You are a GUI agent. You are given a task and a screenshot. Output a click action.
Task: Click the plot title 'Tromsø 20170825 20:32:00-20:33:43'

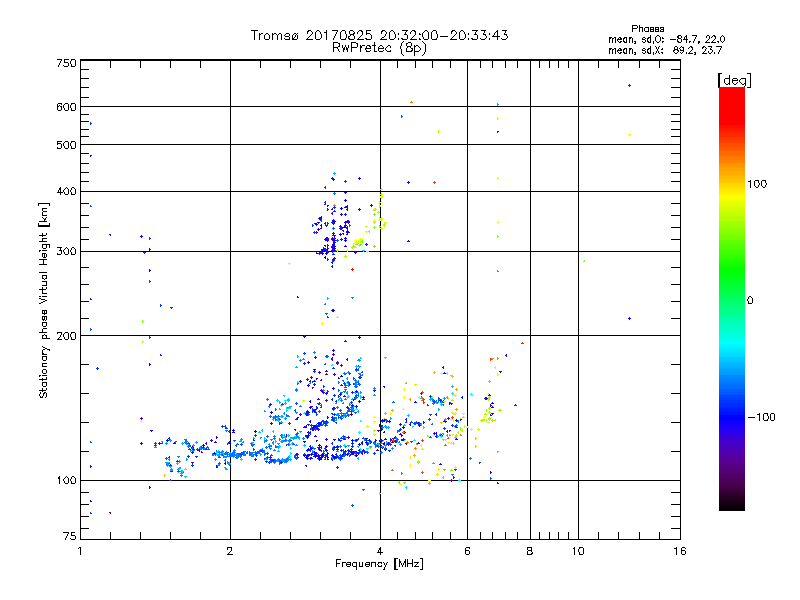coord(379,35)
